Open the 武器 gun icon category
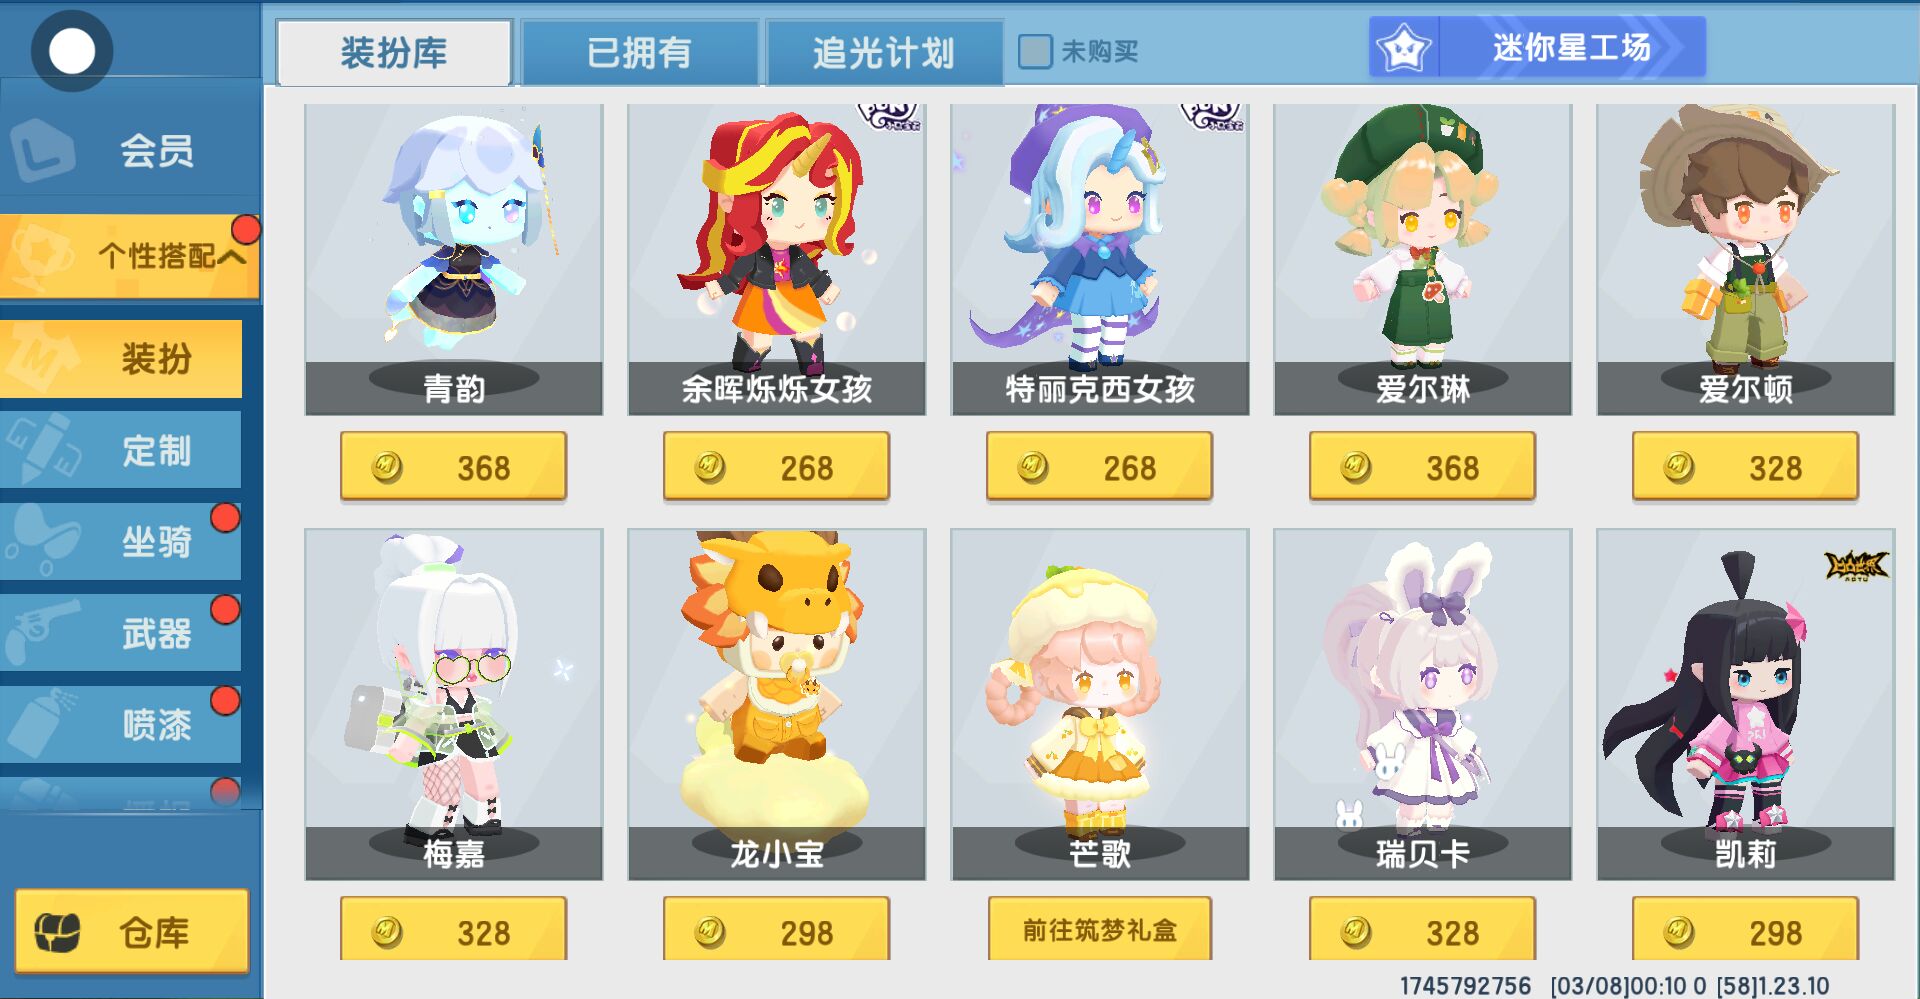1920x999 pixels. [x=121, y=633]
